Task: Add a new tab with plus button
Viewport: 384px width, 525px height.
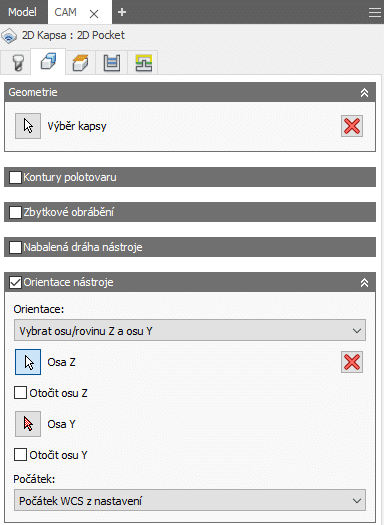Action: click(122, 12)
